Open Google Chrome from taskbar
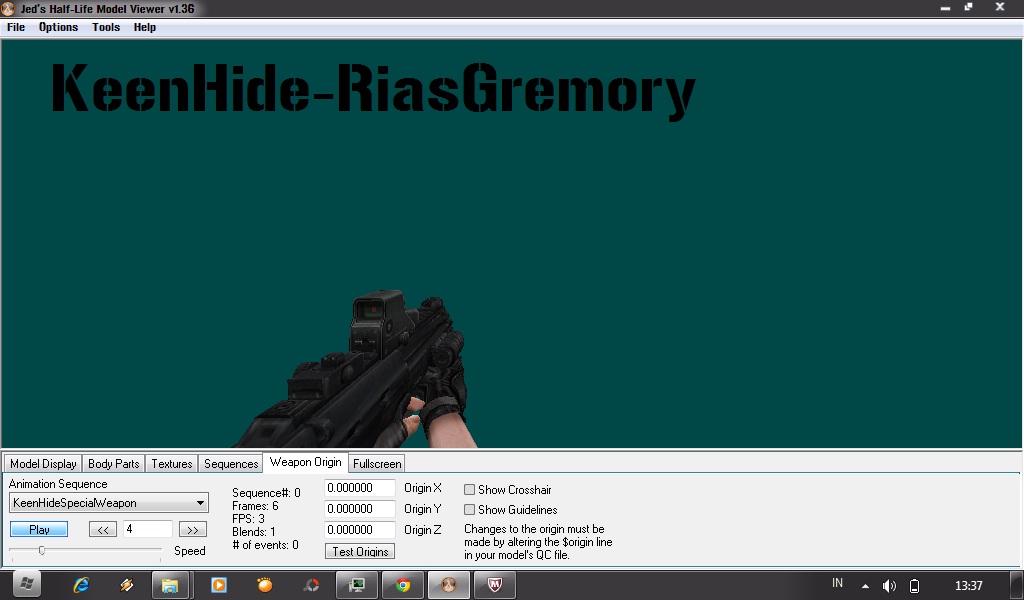Screen dimensions: 1024x600 pyautogui.click(x=403, y=586)
